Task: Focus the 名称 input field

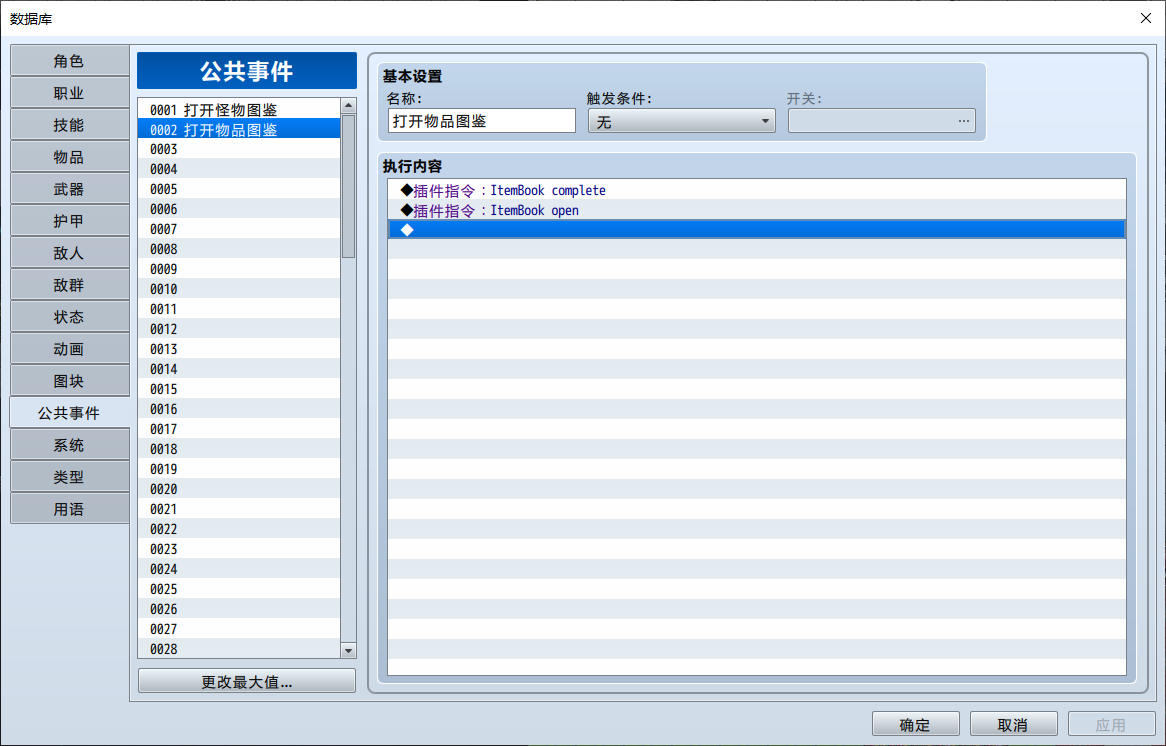Action: [482, 121]
